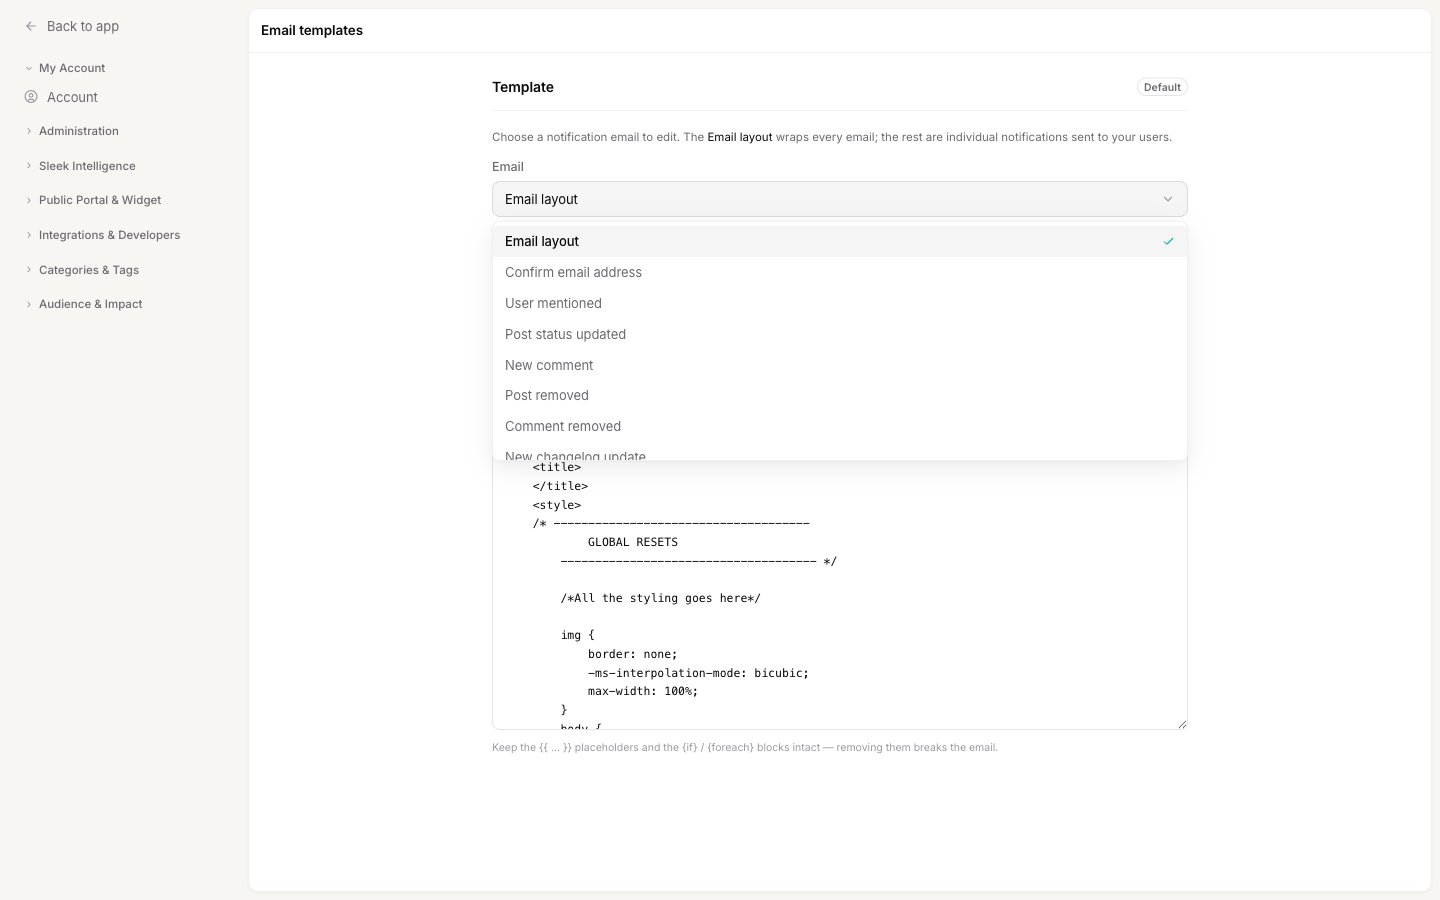Click the Template section heading

point(523,87)
